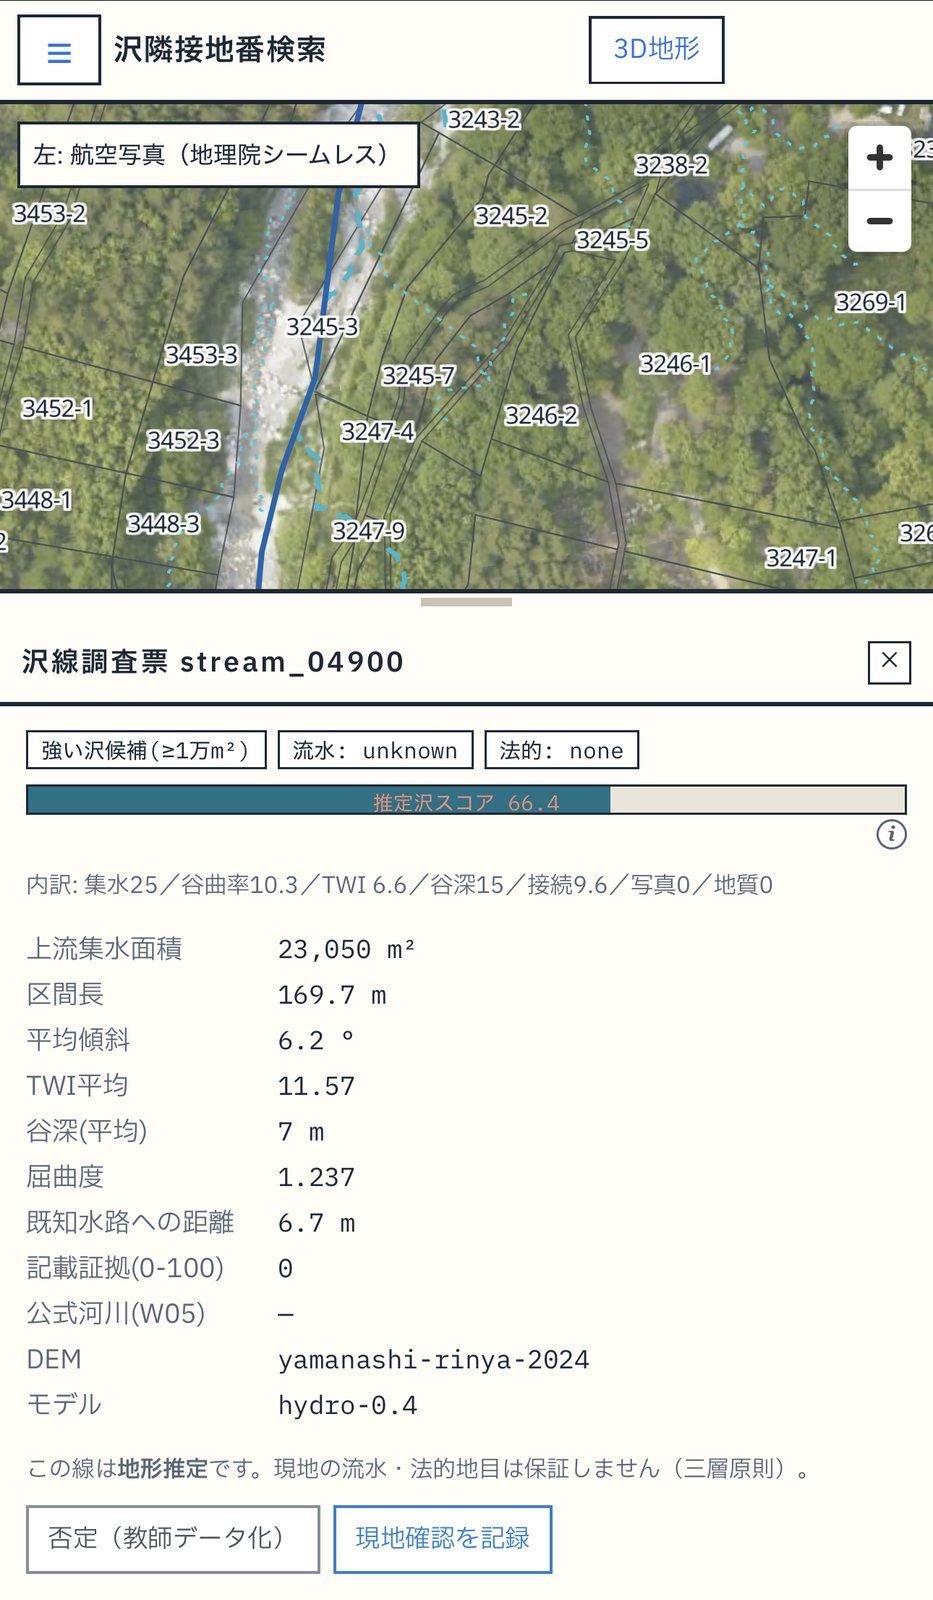Click the 記載証拠(0-100) label
This screenshot has height=1600, width=933.
(x=125, y=1268)
